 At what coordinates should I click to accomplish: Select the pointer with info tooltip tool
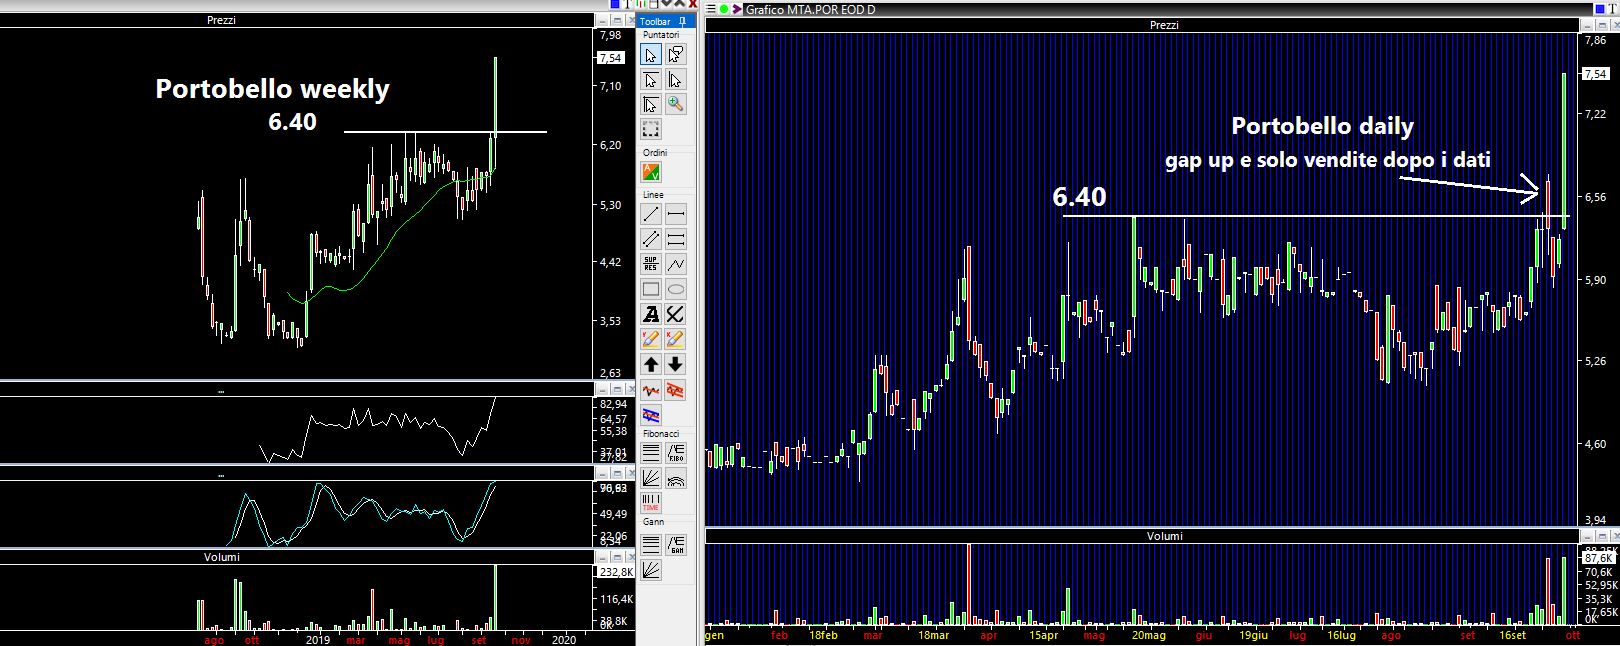pyautogui.click(x=676, y=55)
